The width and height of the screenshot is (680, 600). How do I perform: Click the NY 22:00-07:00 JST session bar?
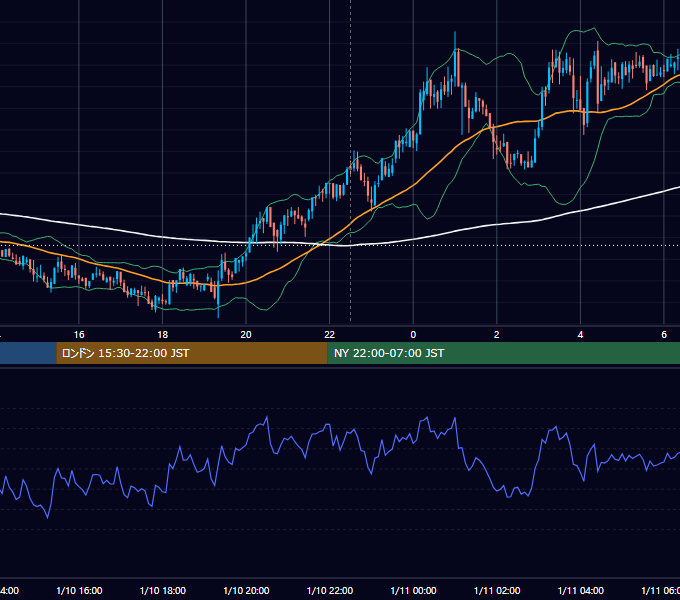pos(503,353)
